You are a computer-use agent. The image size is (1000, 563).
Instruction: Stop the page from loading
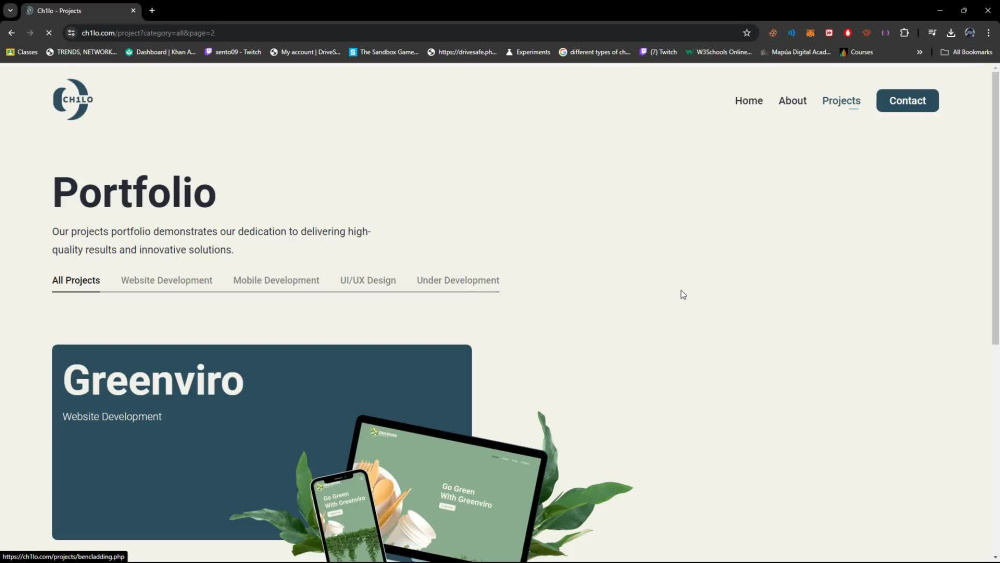click(48, 33)
